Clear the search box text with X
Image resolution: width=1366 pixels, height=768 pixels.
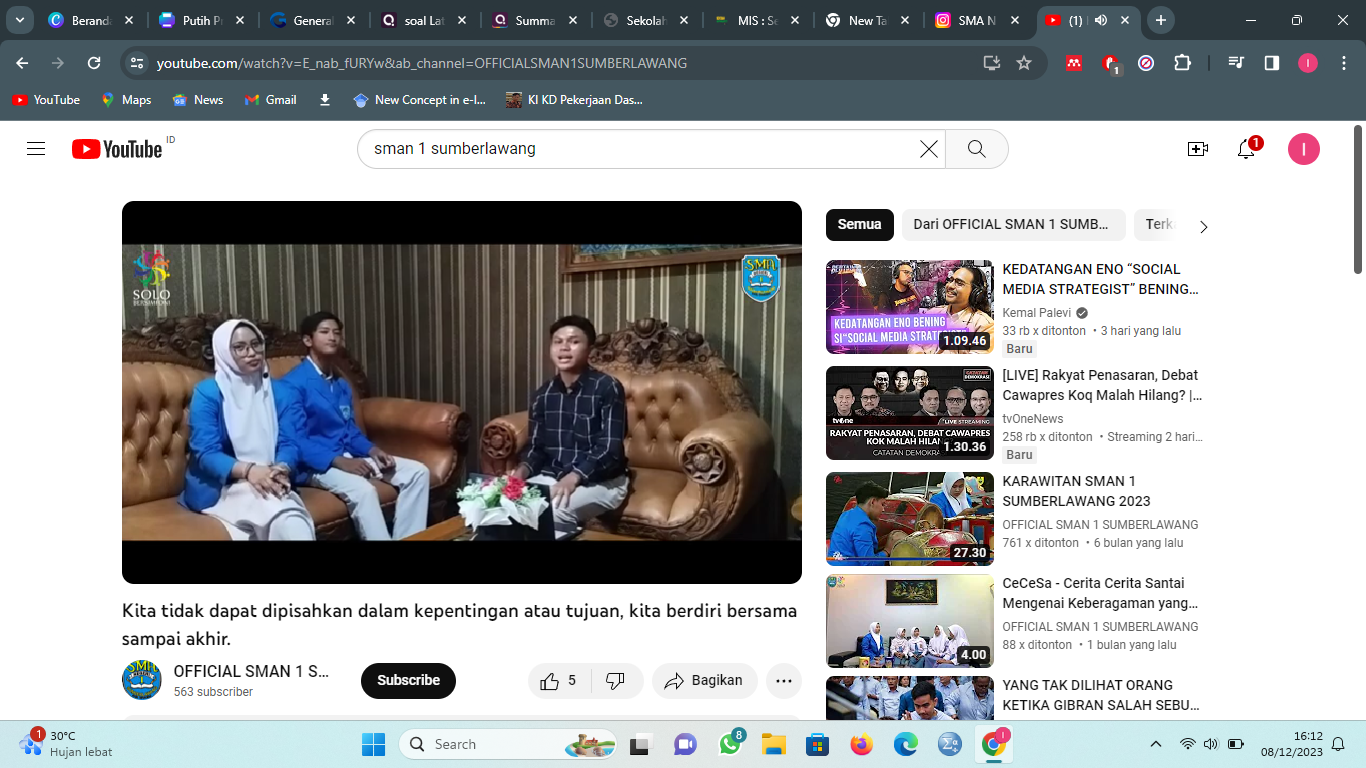(929, 149)
